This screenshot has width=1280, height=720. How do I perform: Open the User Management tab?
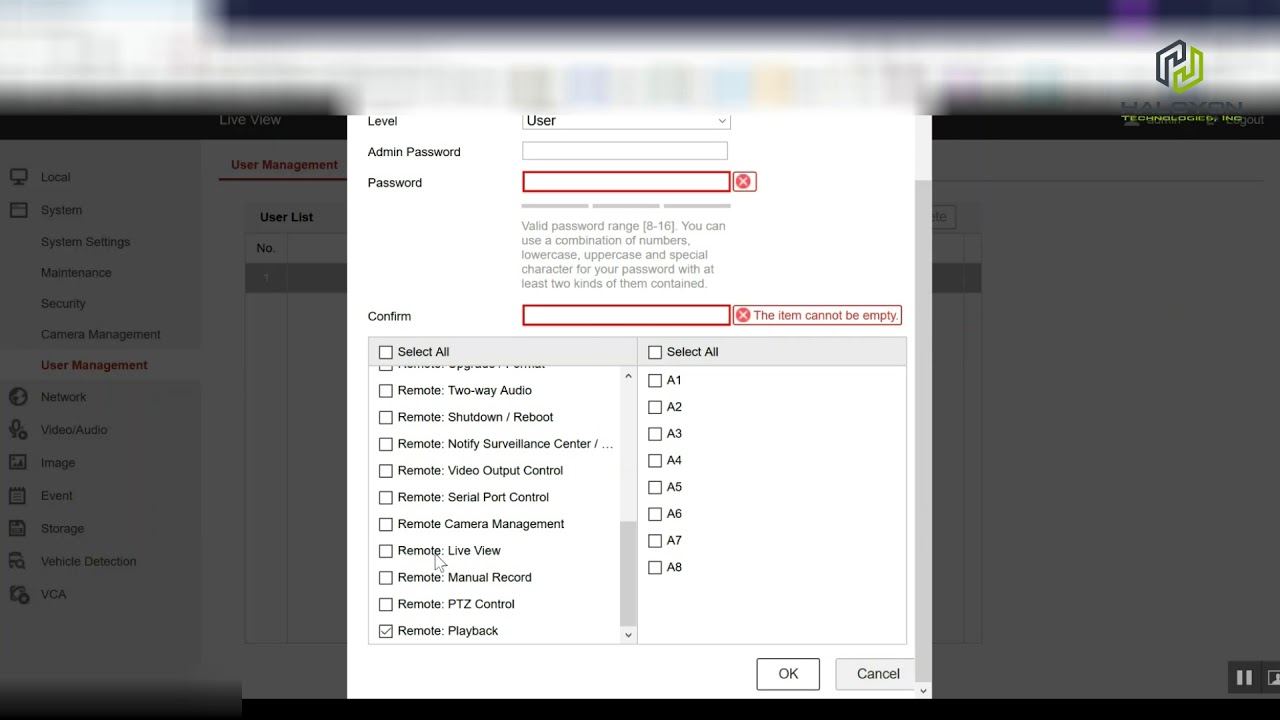tap(284, 165)
